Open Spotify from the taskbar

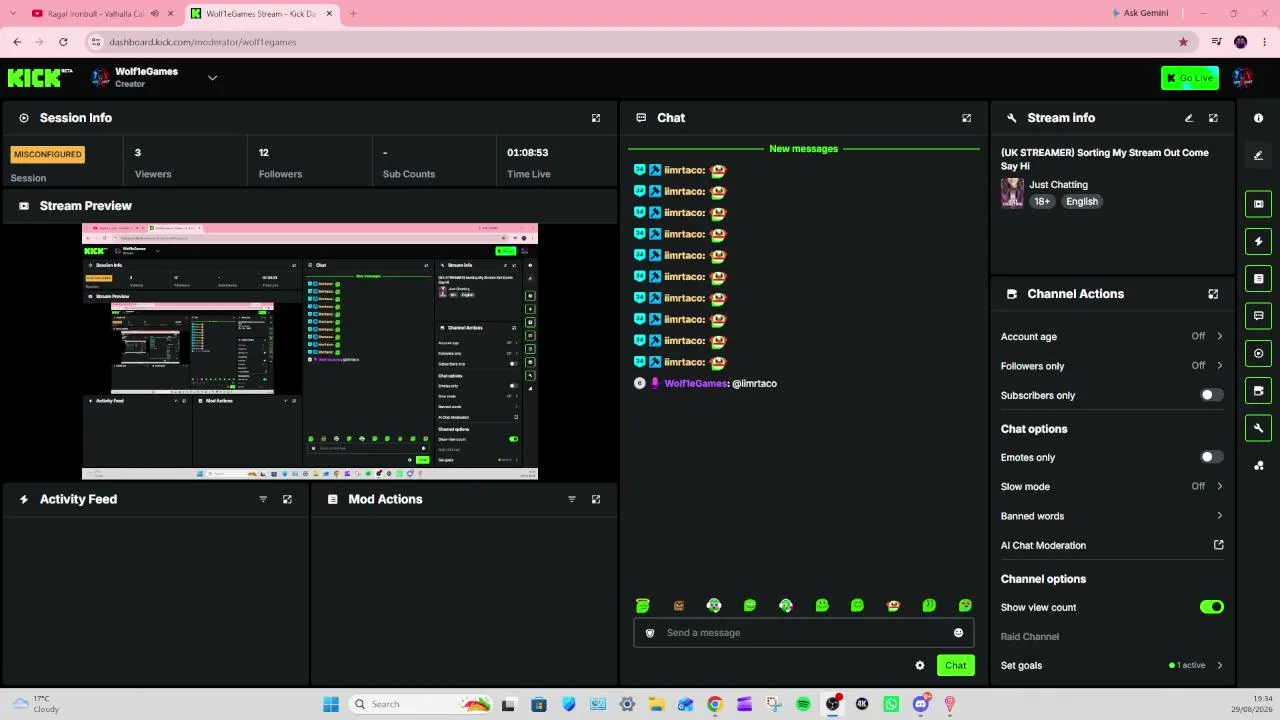(x=803, y=705)
